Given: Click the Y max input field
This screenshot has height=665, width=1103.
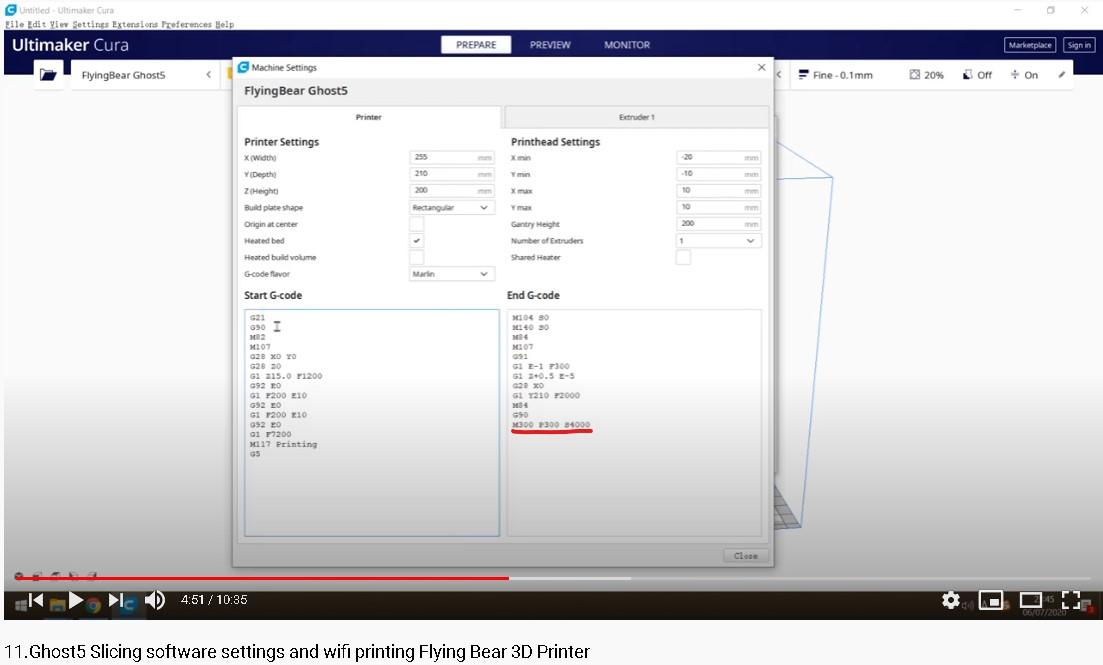Looking at the screenshot, I should (718, 208).
